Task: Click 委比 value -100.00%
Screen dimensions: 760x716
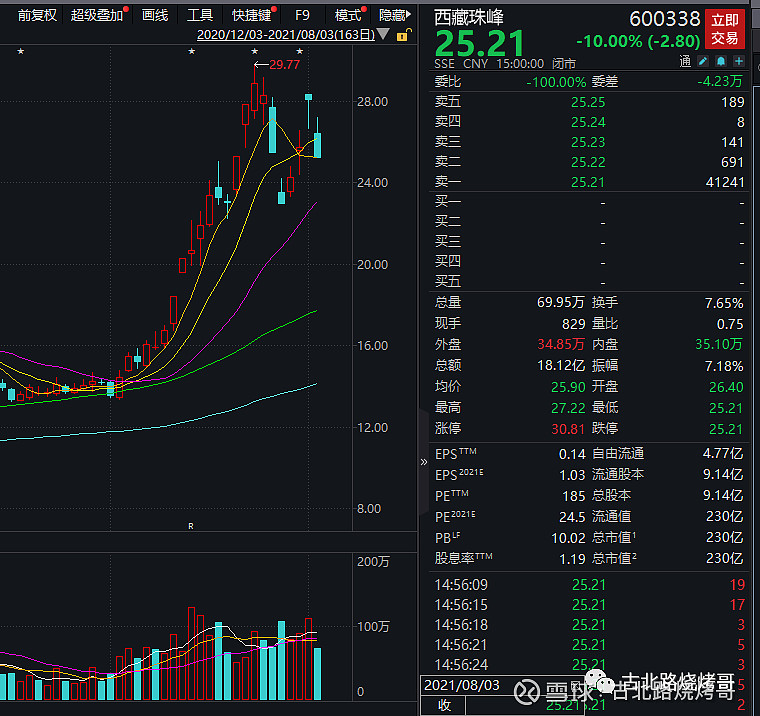Action: click(x=556, y=82)
